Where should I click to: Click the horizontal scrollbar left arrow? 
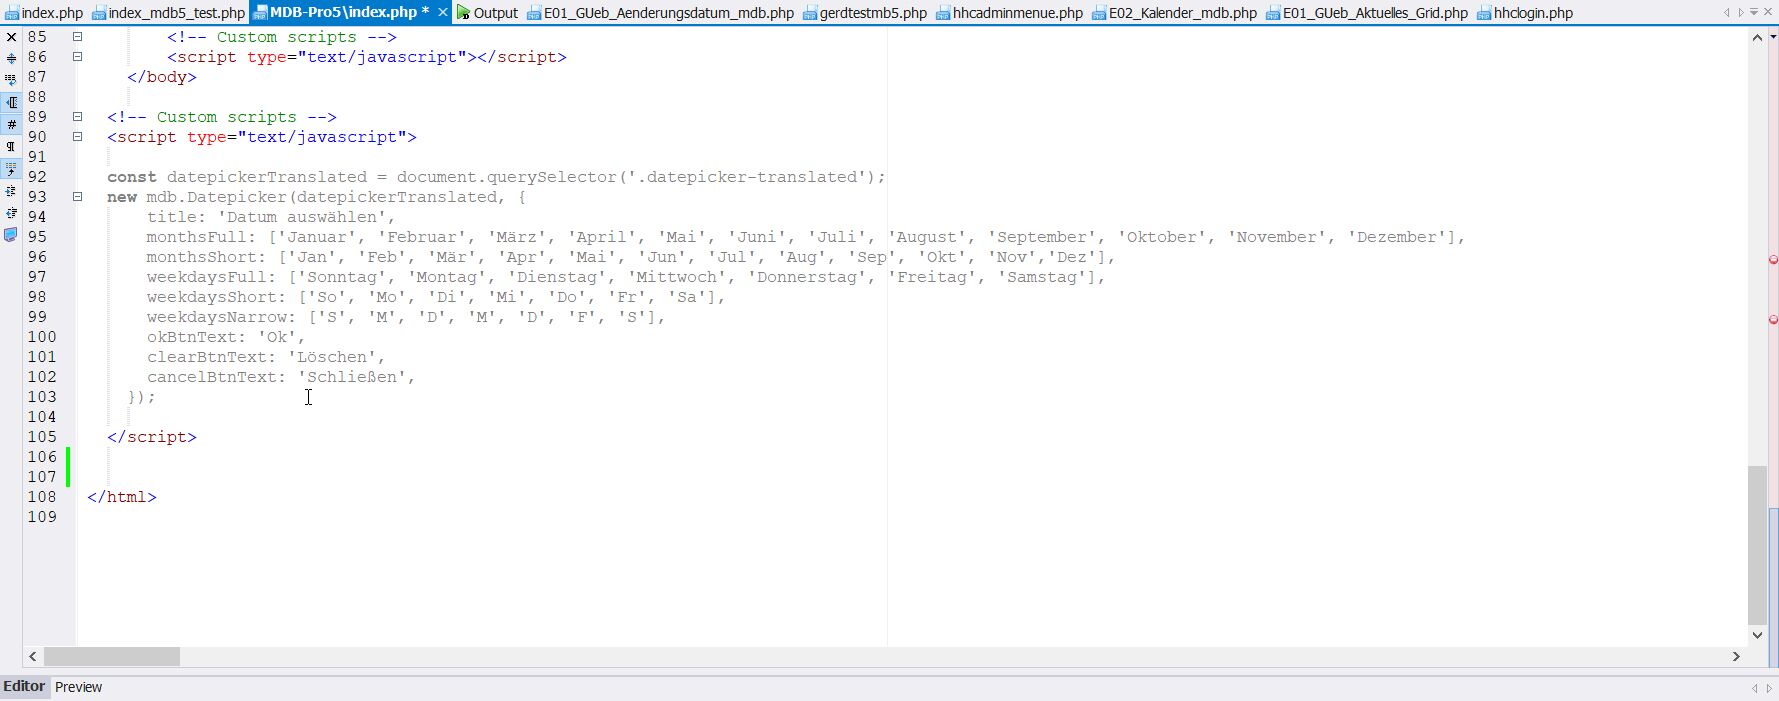pos(33,656)
